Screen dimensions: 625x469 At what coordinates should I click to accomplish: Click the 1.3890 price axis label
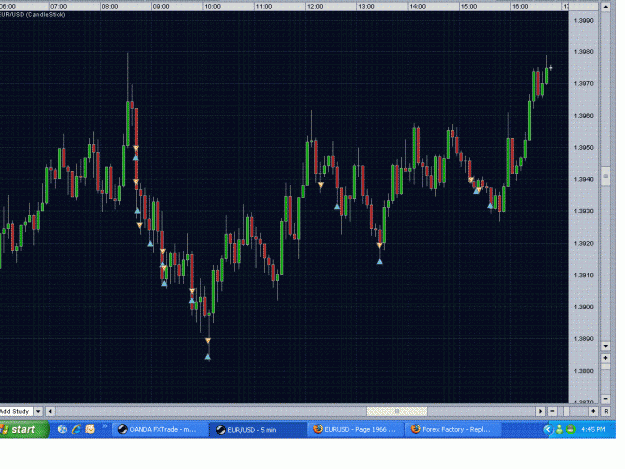click(x=583, y=339)
